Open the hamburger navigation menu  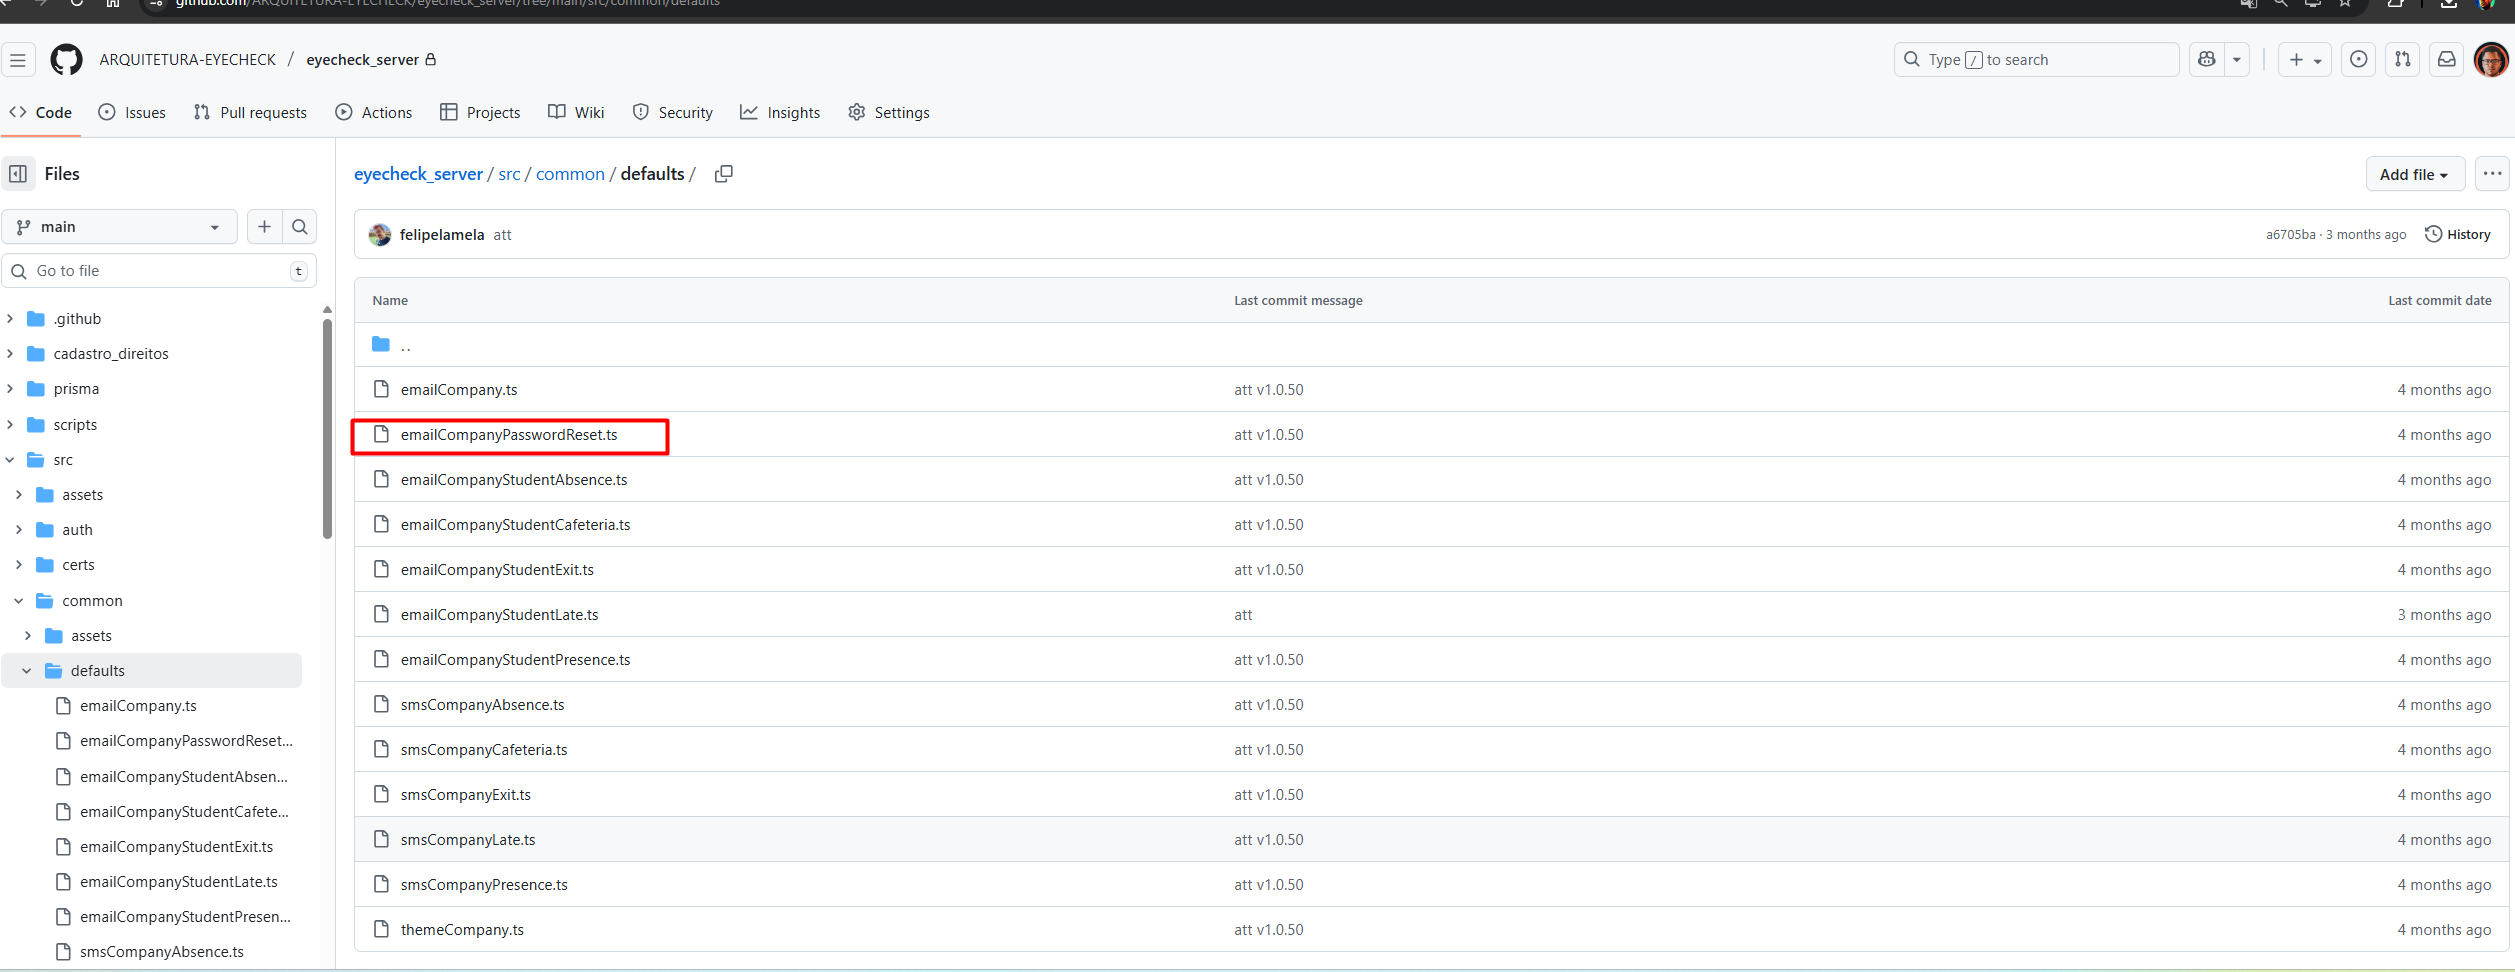[18, 60]
